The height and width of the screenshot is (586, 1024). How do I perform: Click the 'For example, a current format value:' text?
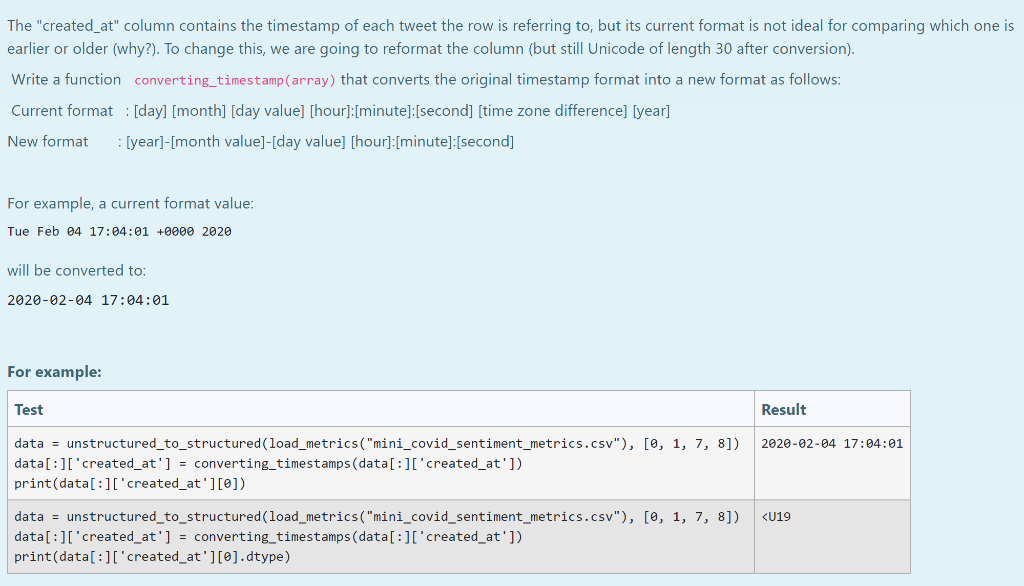click(x=131, y=203)
